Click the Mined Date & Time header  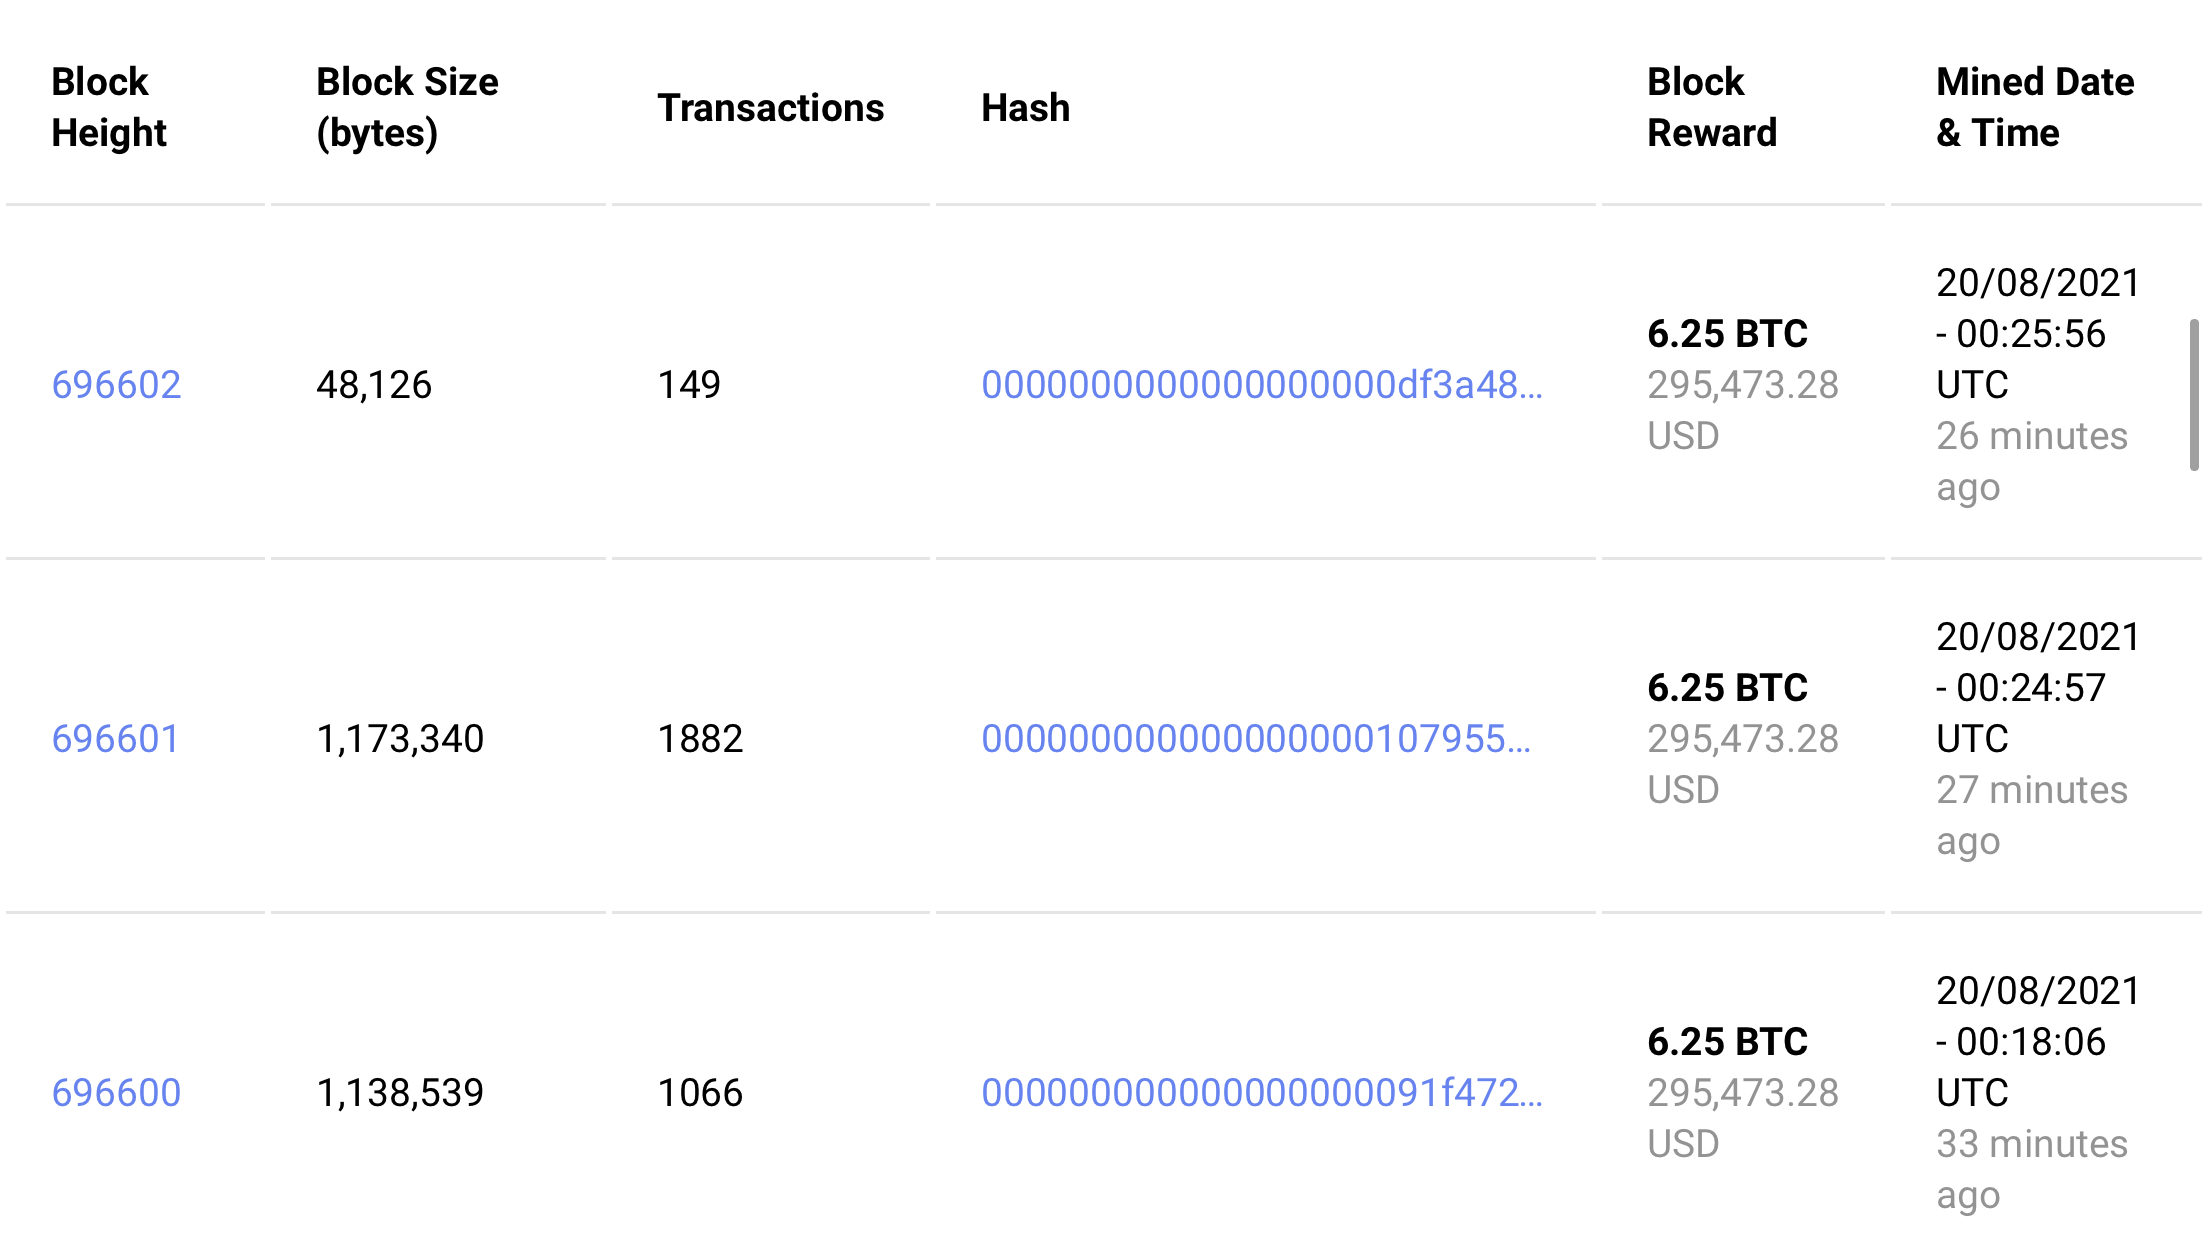click(2035, 107)
